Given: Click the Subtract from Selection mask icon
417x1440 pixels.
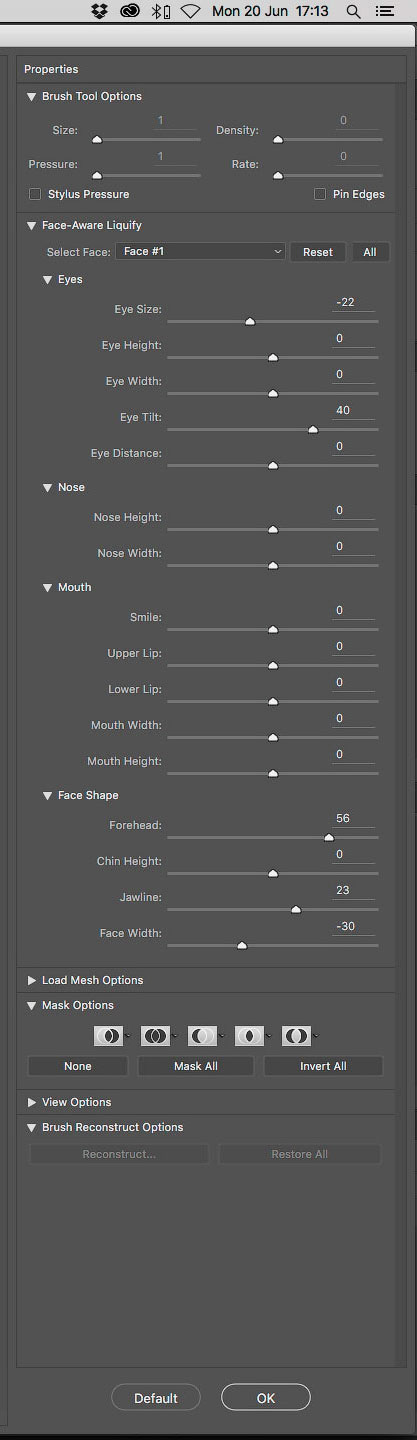Looking at the screenshot, I should [201, 1036].
